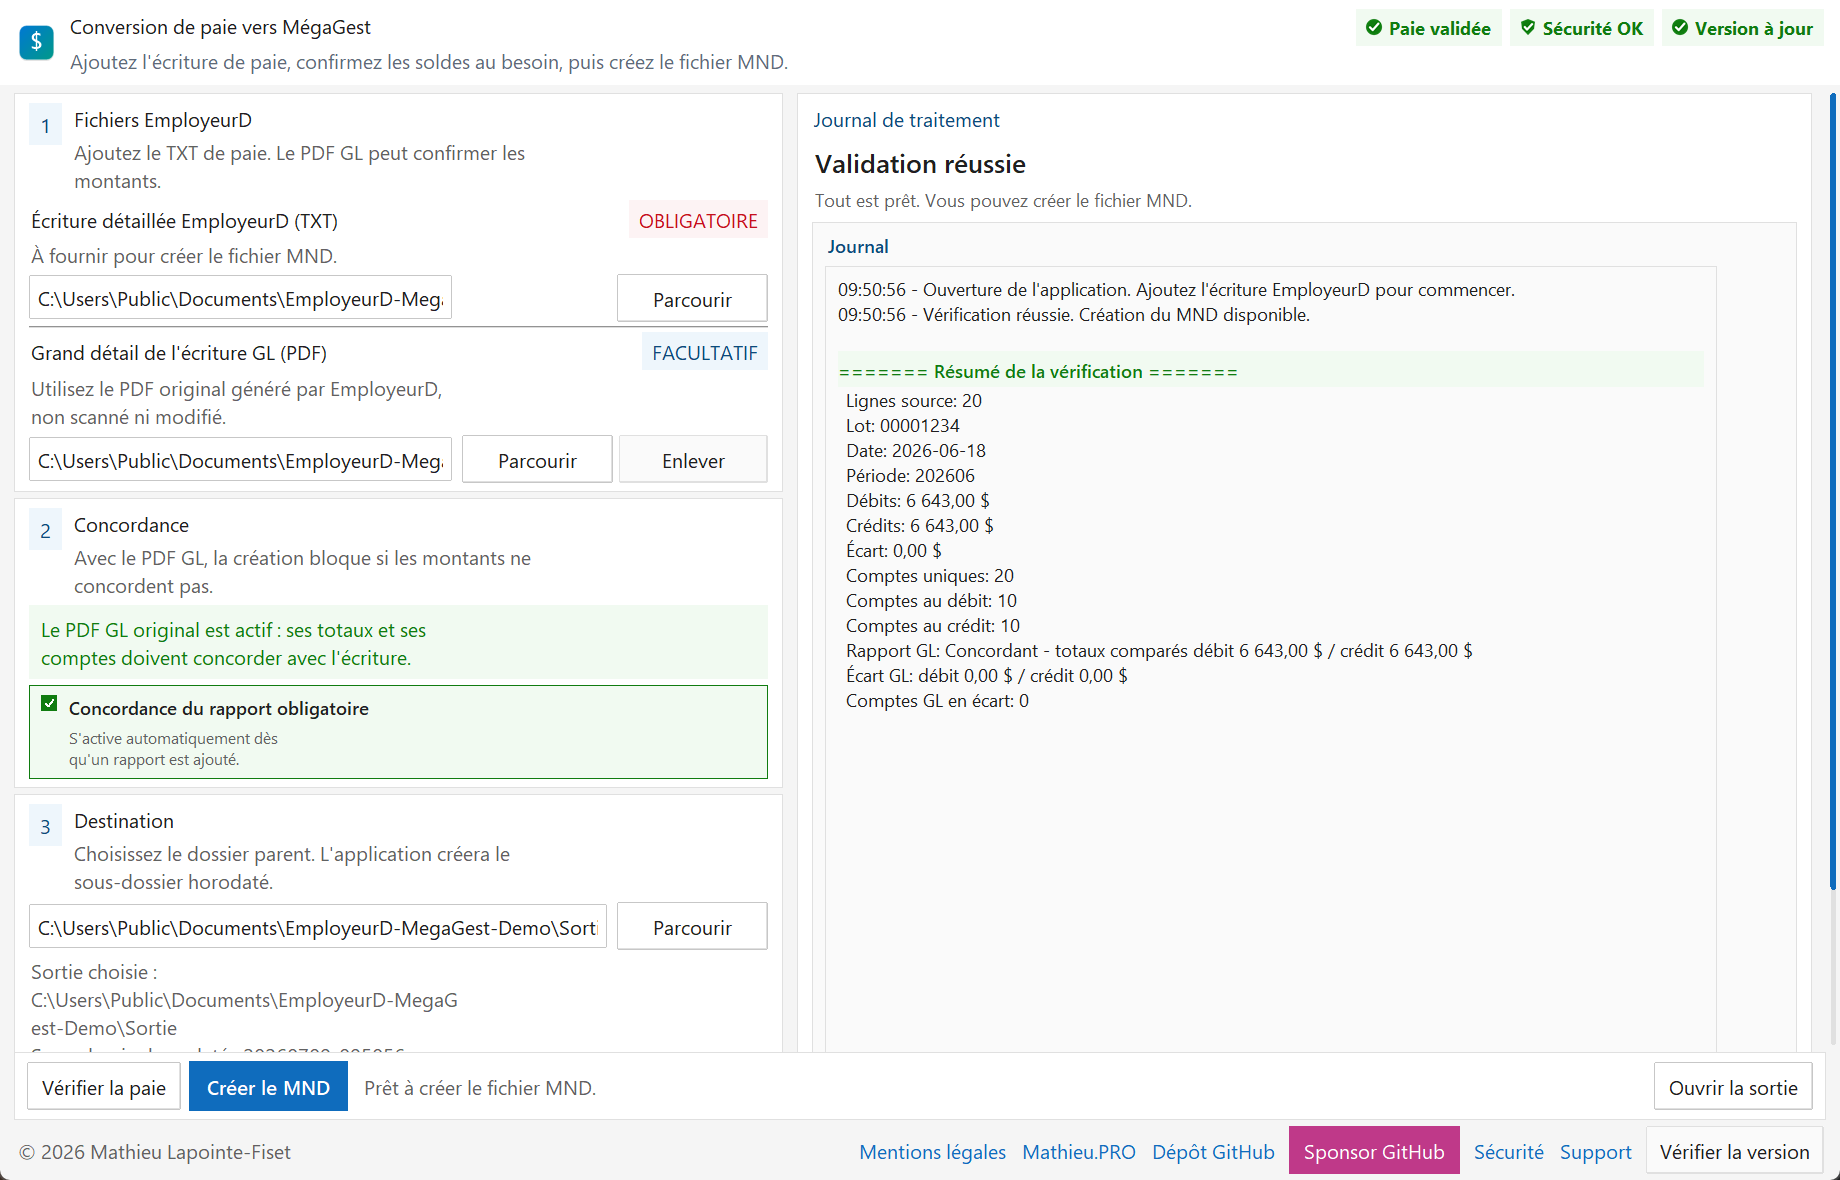Click the FACULTATIF label
Image resolution: width=1840 pixels, height=1180 pixels.
[704, 352]
